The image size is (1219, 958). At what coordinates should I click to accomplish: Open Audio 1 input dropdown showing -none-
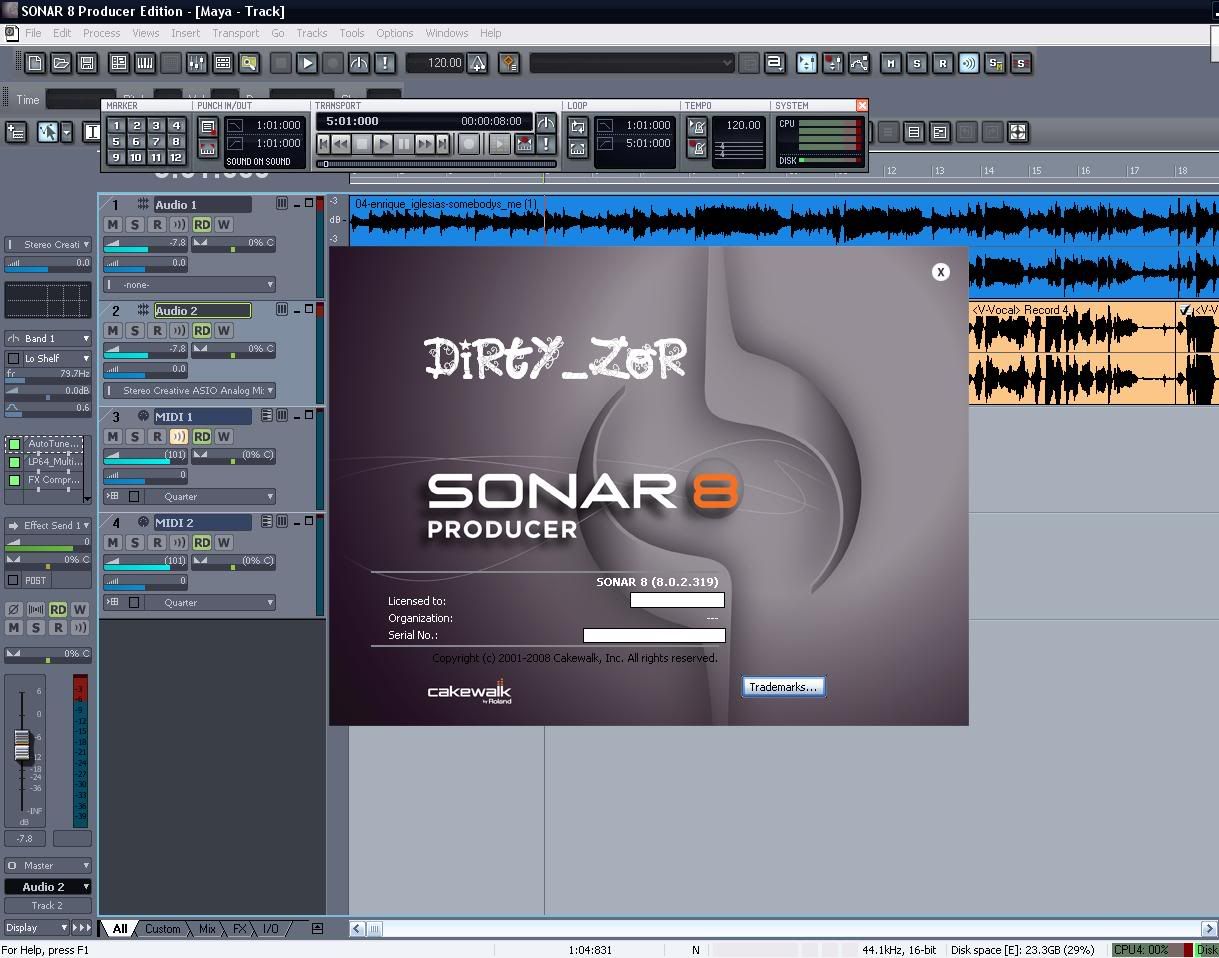[190, 285]
